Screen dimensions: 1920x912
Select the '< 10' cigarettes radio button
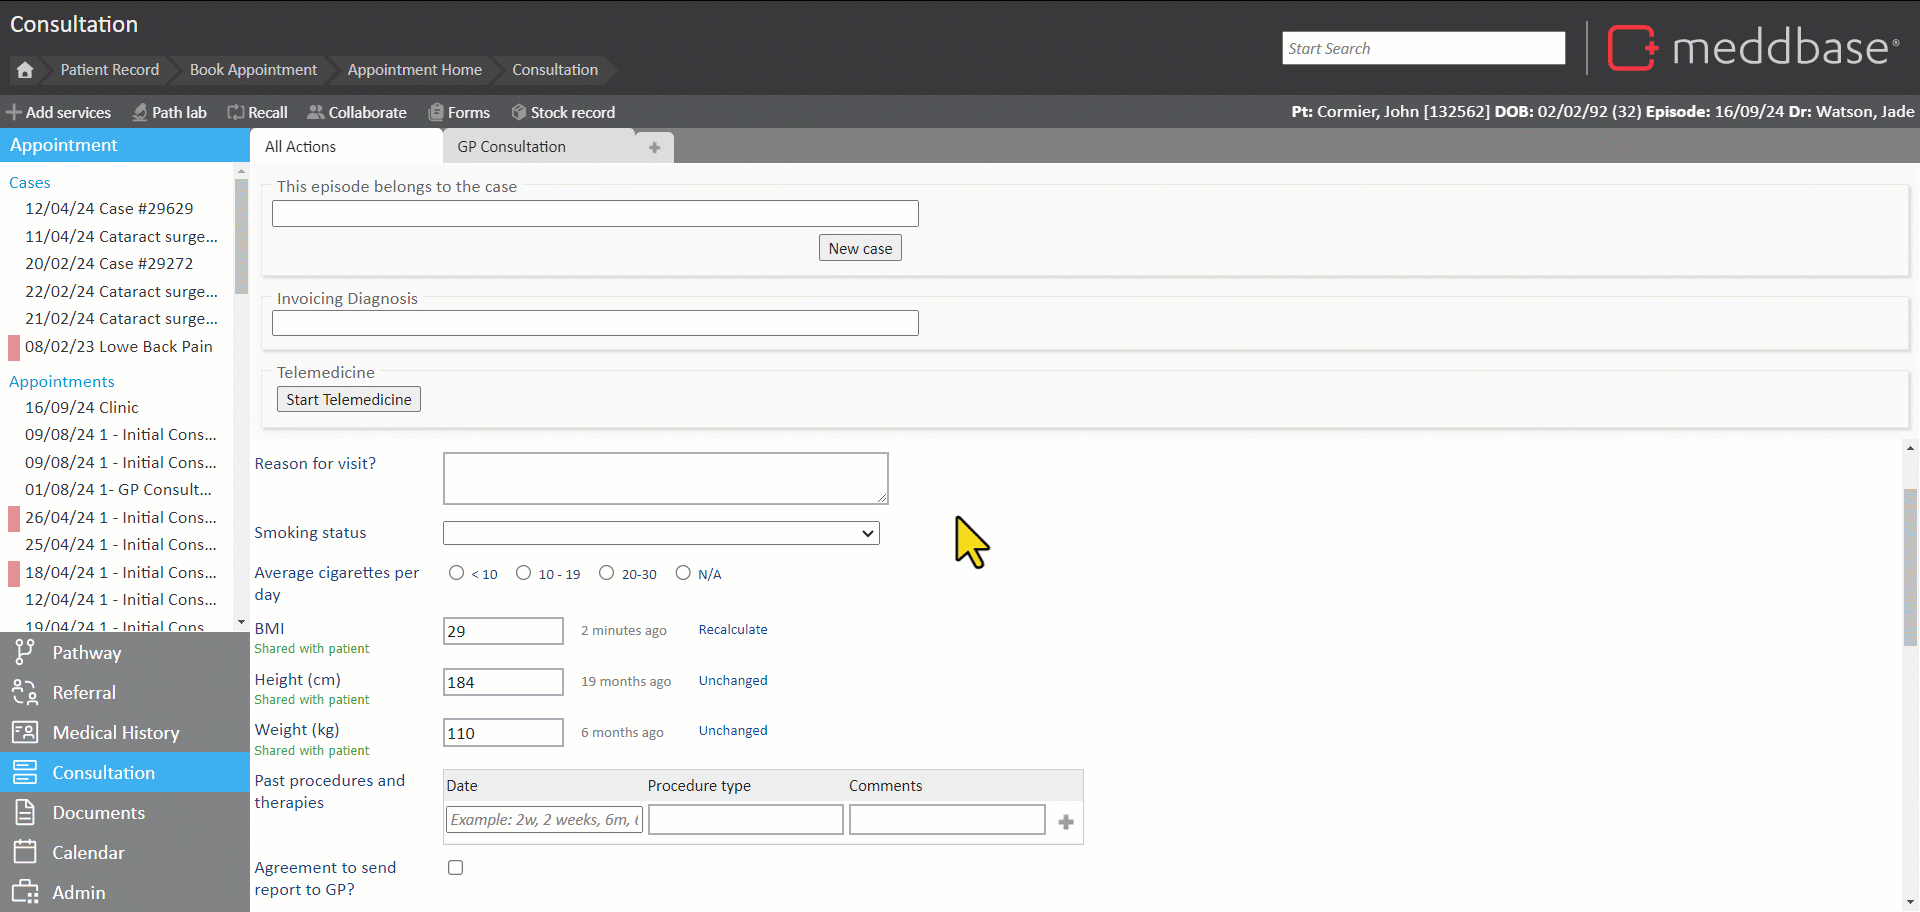[457, 573]
